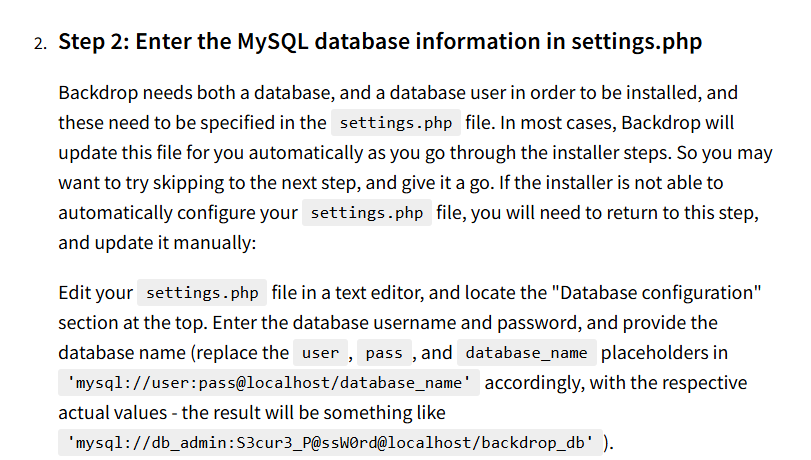The width and height of the screenshot is (811, 460).
Task: Click the 'database_name' placeholder code
Action: (x=527, y=353)
